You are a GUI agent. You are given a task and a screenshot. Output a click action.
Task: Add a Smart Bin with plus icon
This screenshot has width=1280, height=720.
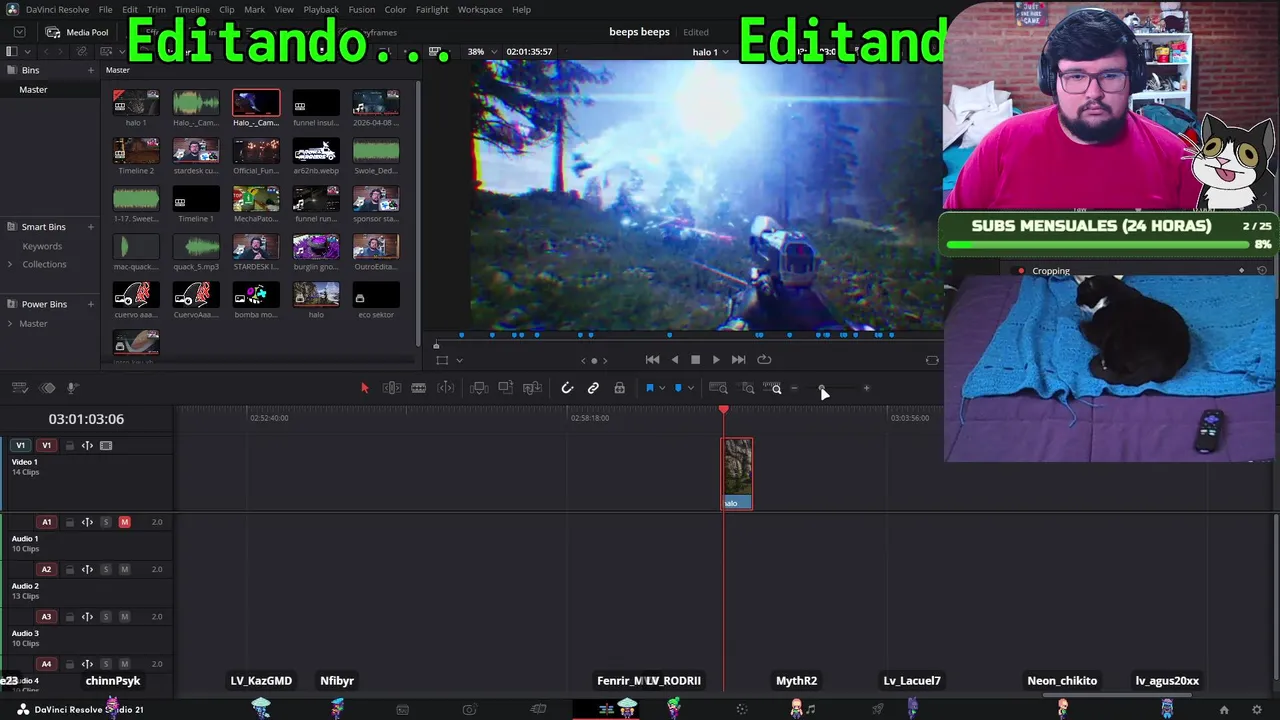(90, 227)
